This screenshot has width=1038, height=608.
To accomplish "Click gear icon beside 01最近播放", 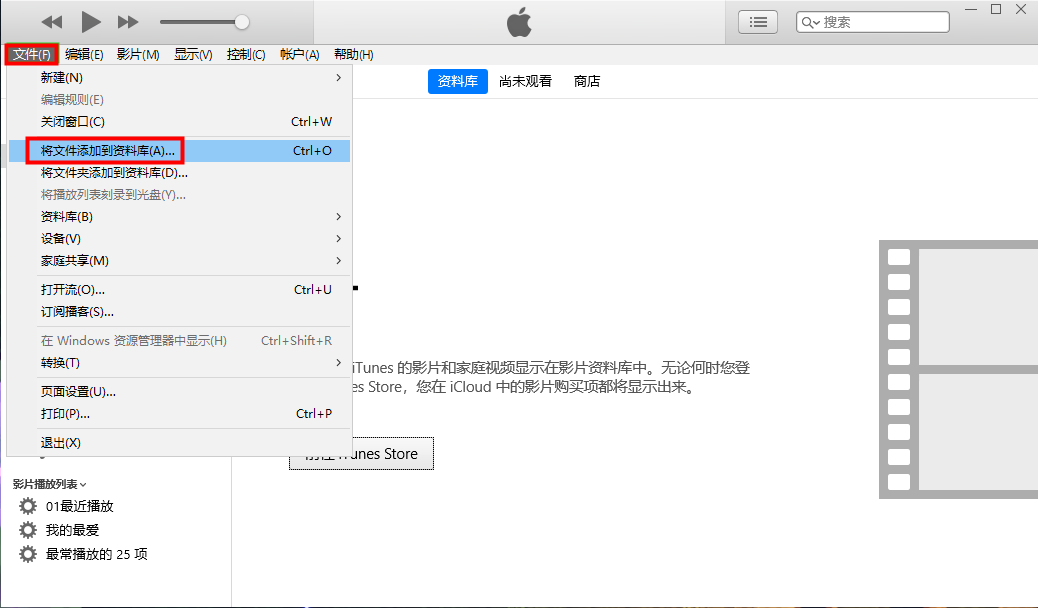I will (28, 506).
